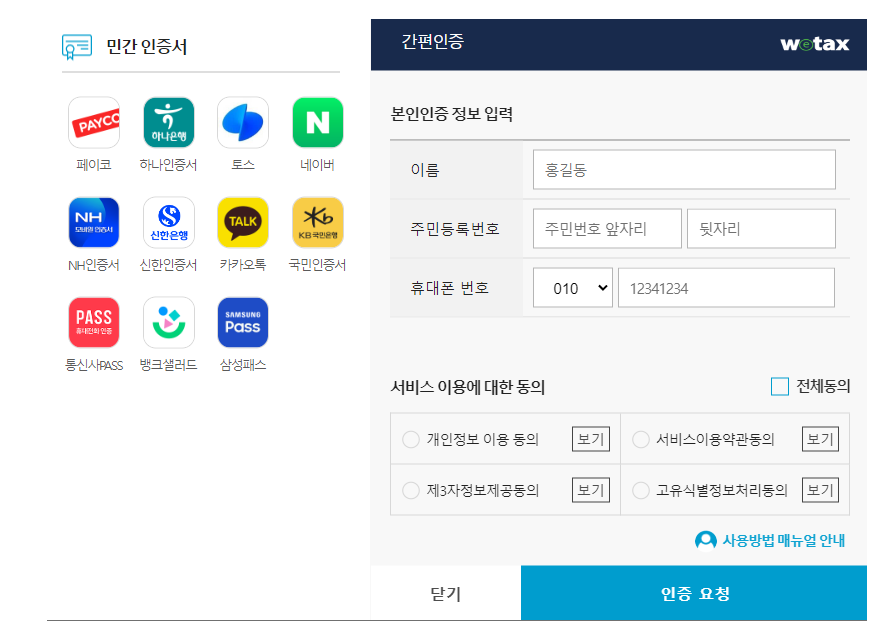Click the 휴대폰 번호 field label
871x621 pixels.
coord(449,288)
